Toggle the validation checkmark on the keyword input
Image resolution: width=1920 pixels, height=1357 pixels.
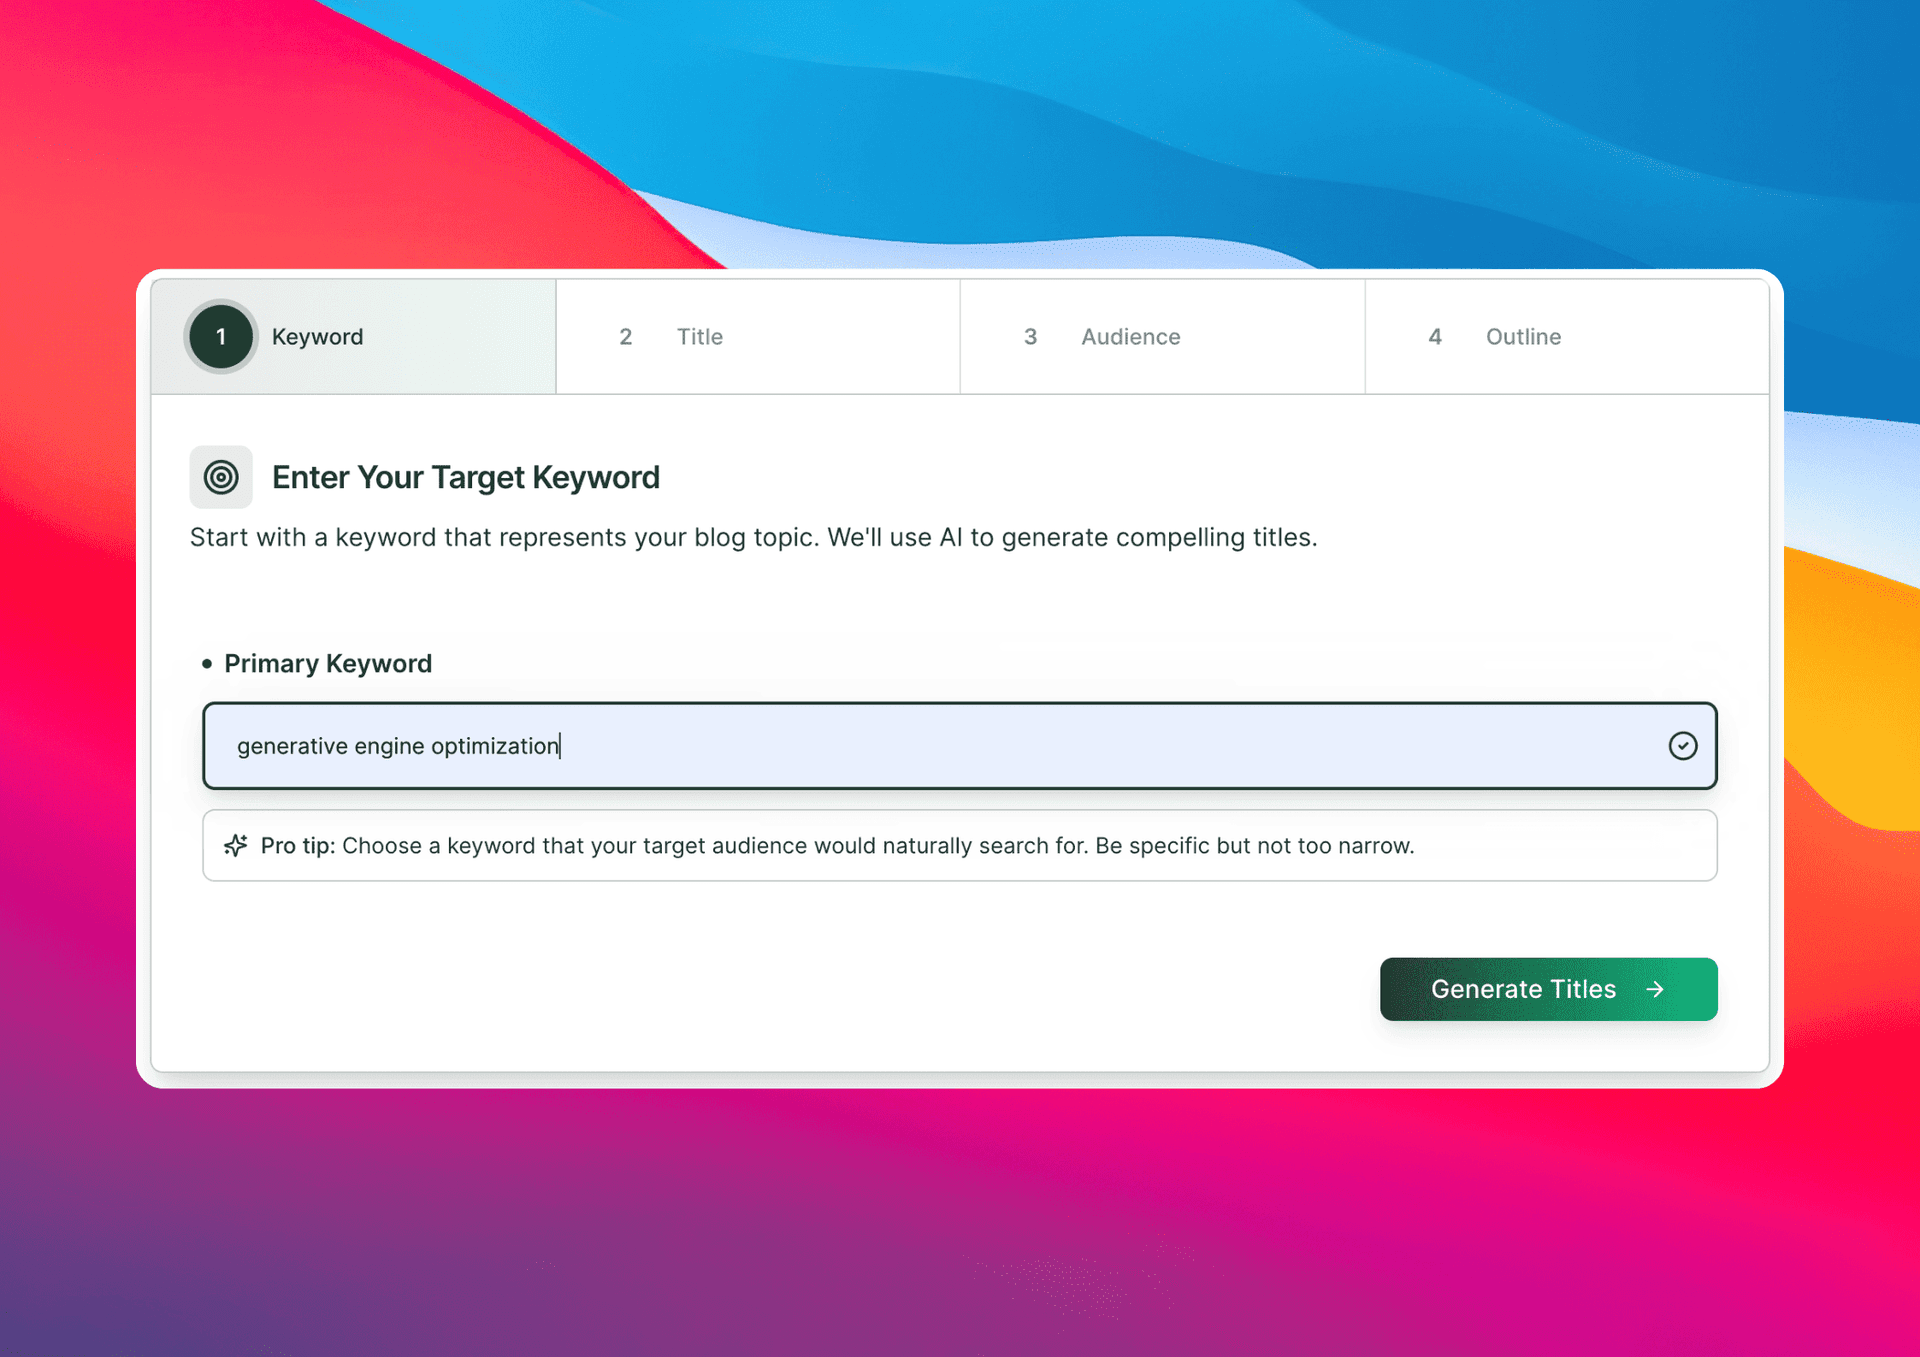(x=1683, y=745)
